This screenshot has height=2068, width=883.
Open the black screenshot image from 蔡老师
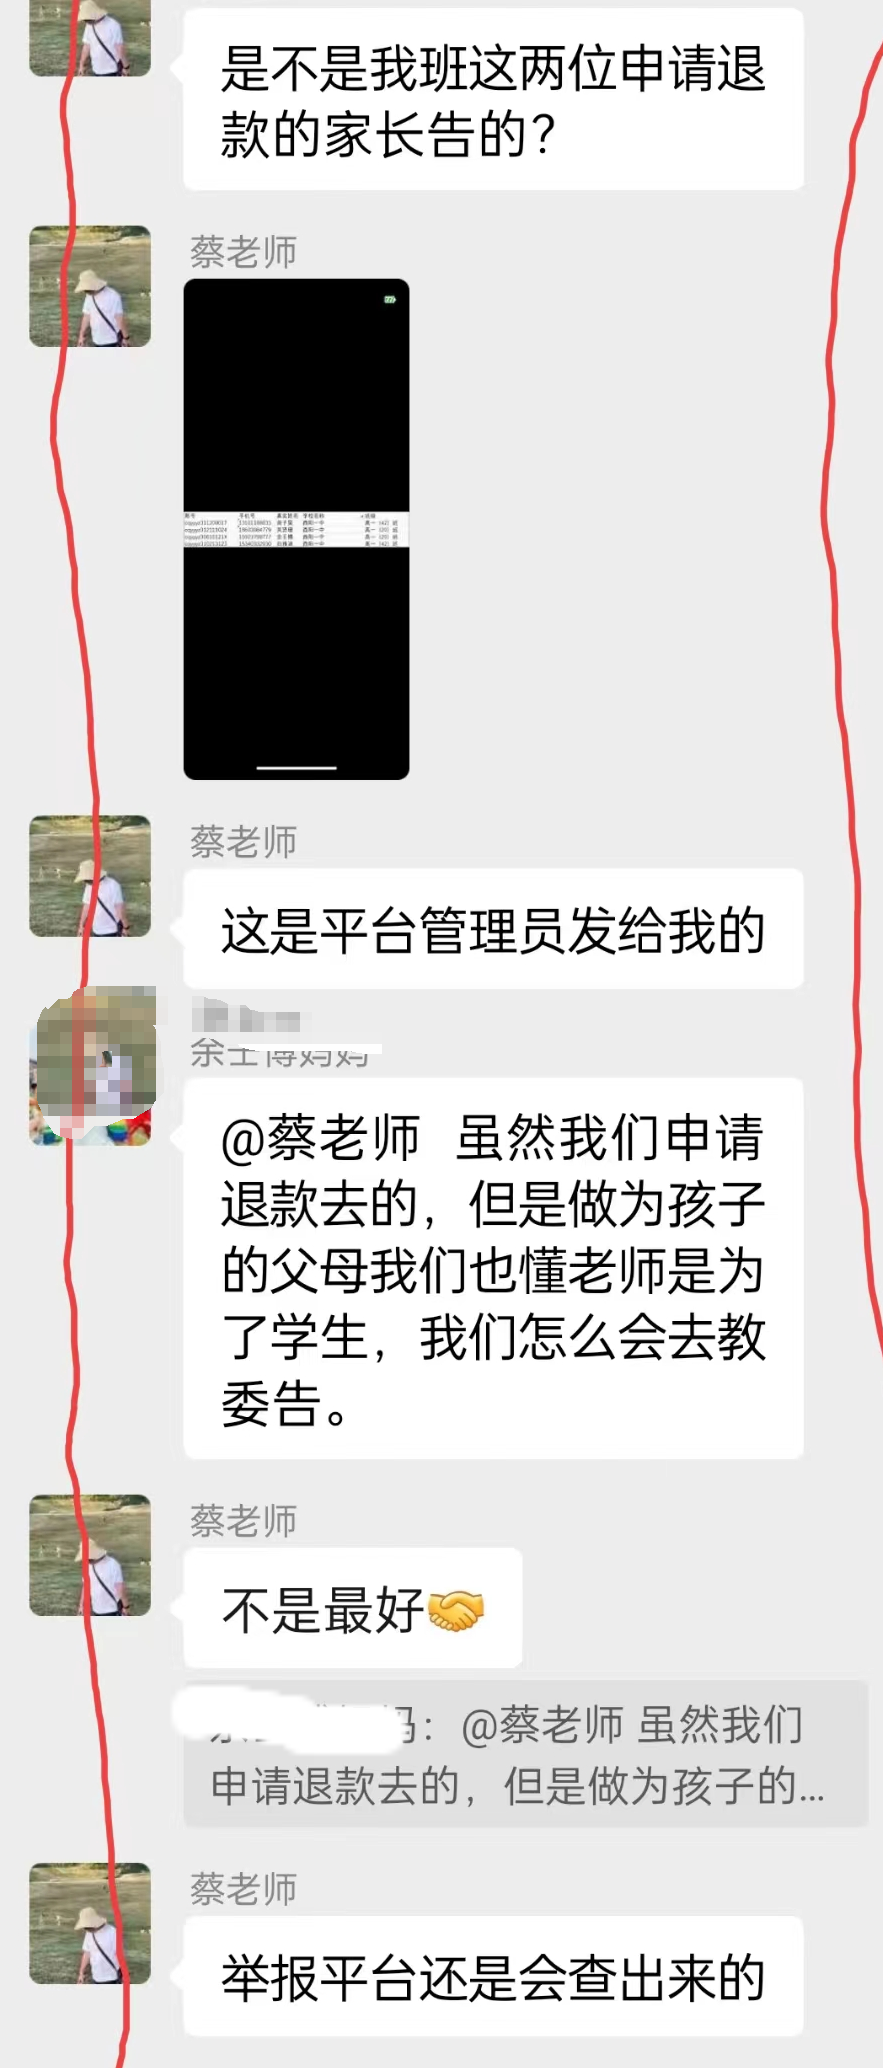tap(297, 529)
